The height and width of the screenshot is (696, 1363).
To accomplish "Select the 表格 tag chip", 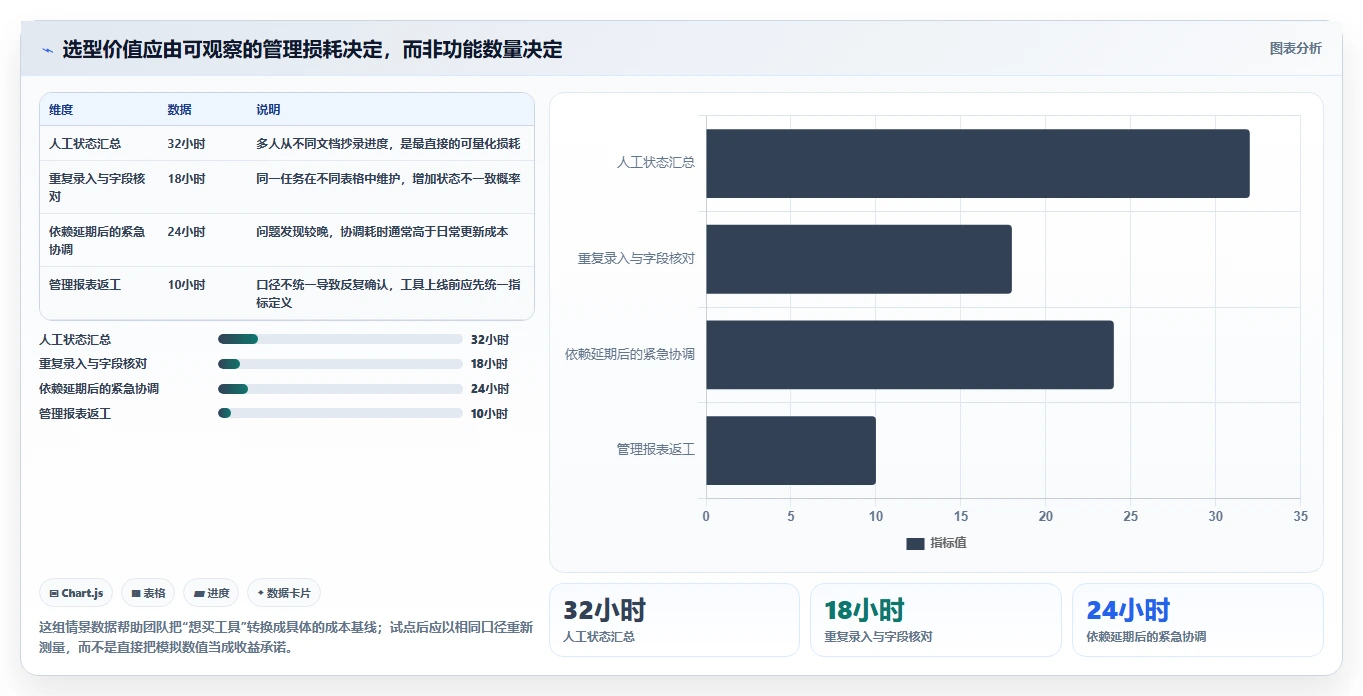I will point(148,593).
